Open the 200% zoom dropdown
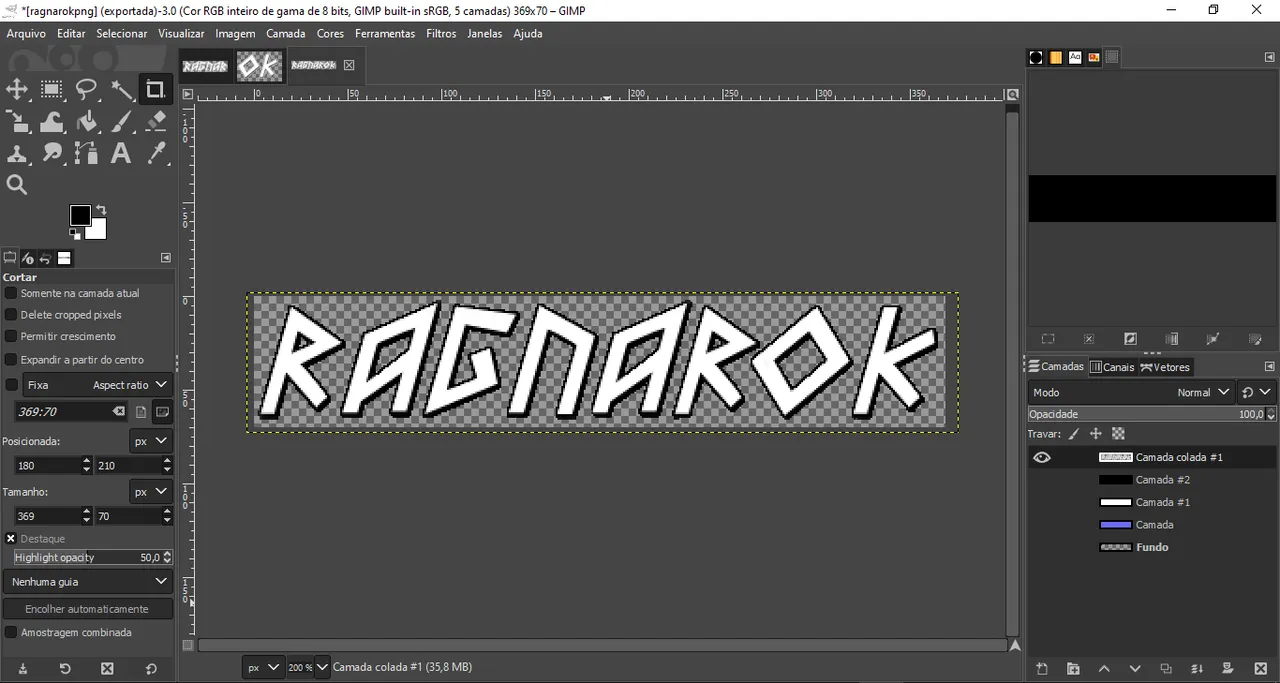The width and height of the screenshot is (1280, 683). pyautogui.click(x=321, y=667)
